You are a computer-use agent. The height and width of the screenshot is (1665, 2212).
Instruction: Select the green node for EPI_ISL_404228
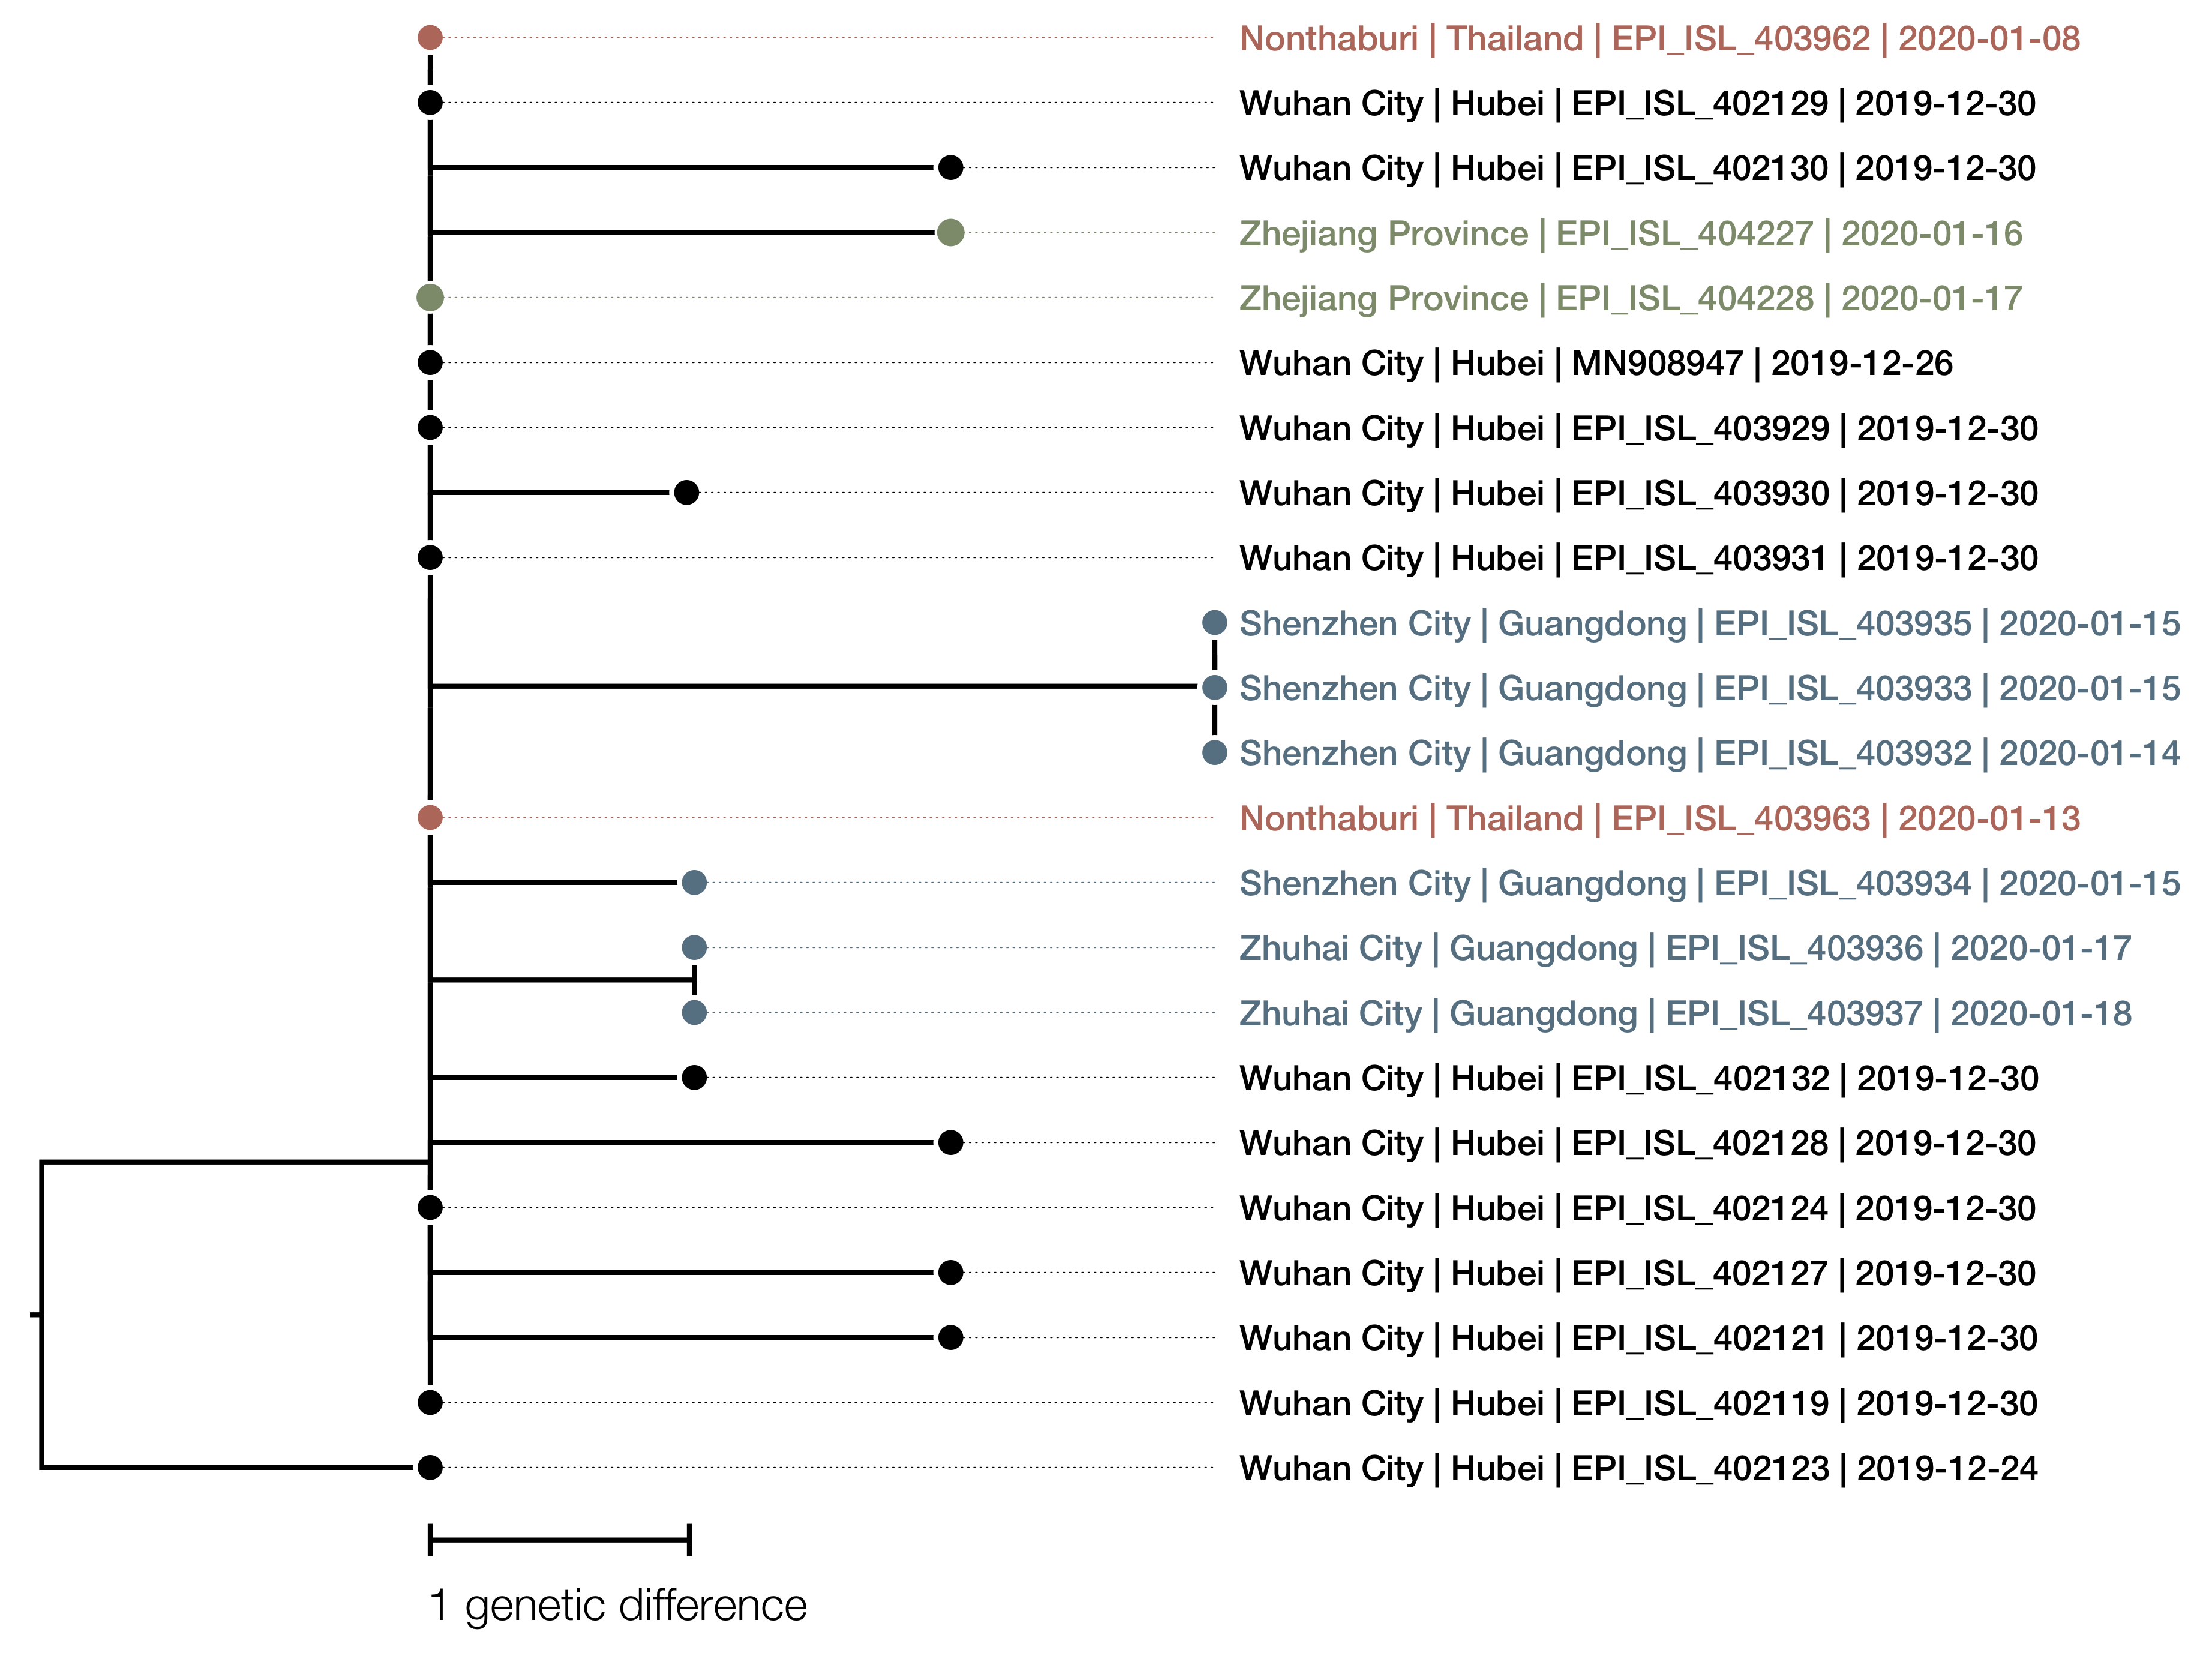pos(430,297)
